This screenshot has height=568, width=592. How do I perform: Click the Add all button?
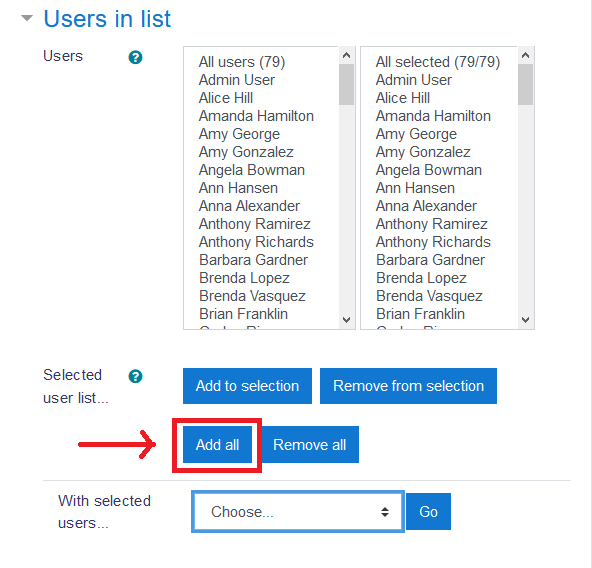[x=217, y=445]
